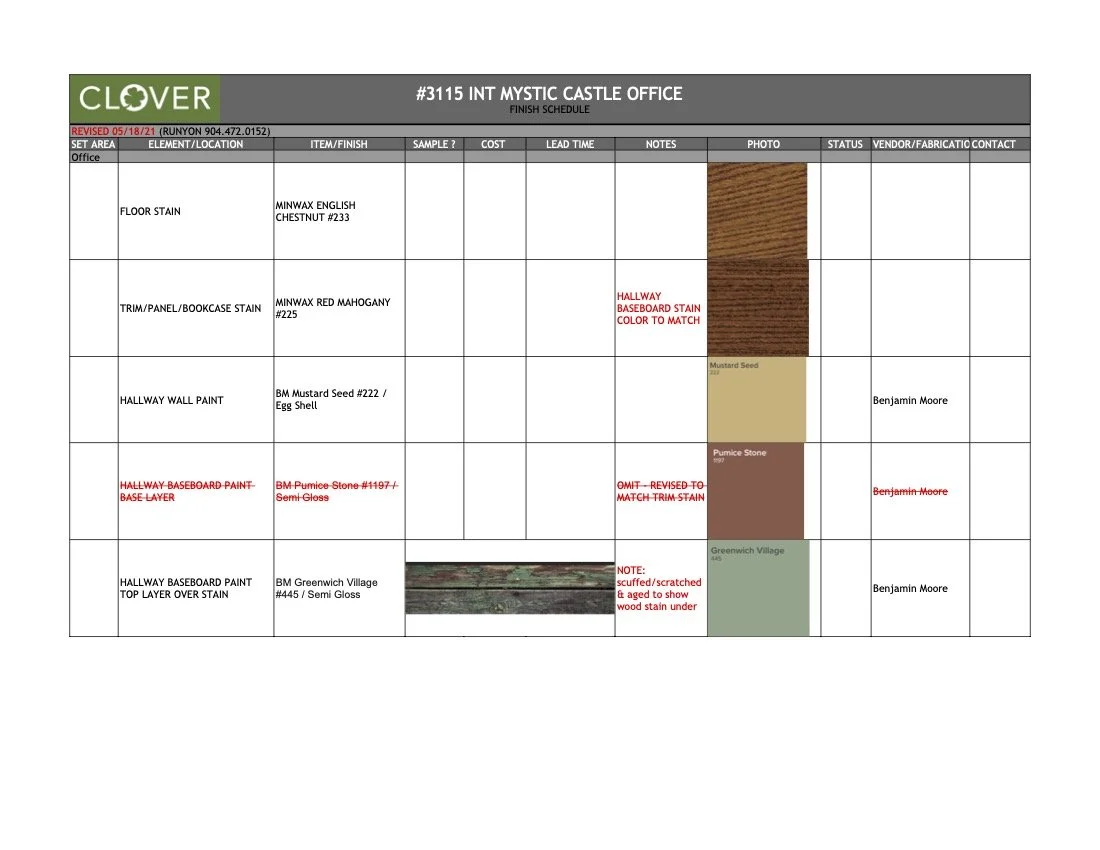Viewport: 1100px width, 850px height.
Task: Select the 'VENDOR/FABRICATIO' column header
Action: click(920, 144)
